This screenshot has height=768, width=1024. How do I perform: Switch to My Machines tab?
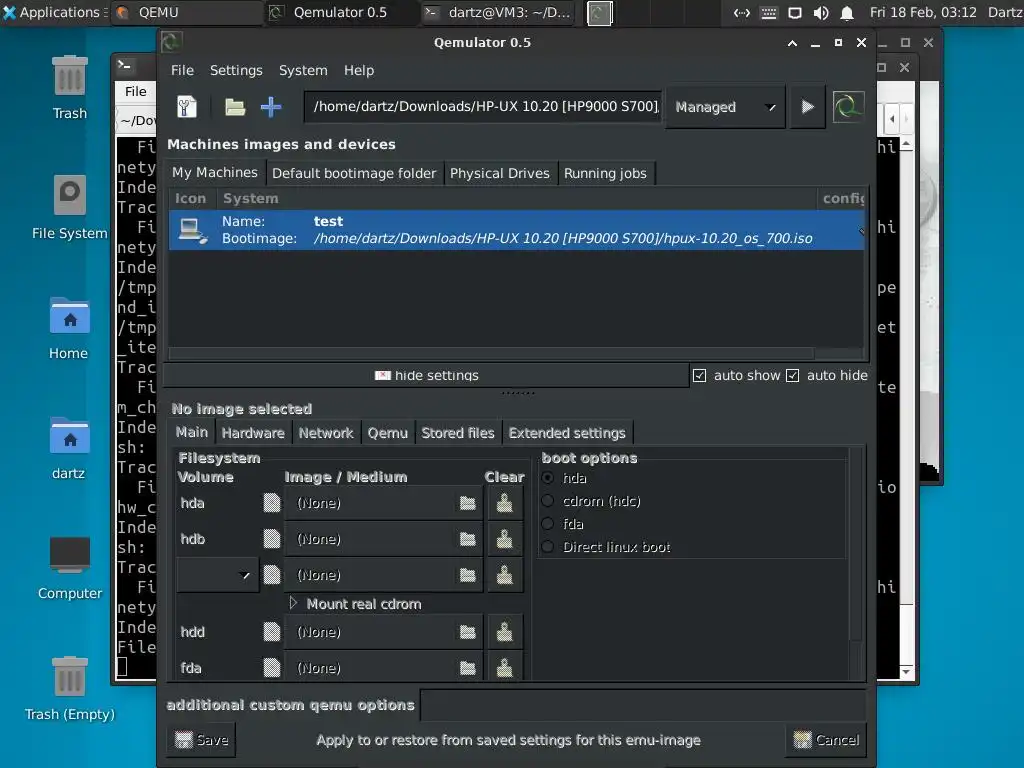tap(215, 172)
